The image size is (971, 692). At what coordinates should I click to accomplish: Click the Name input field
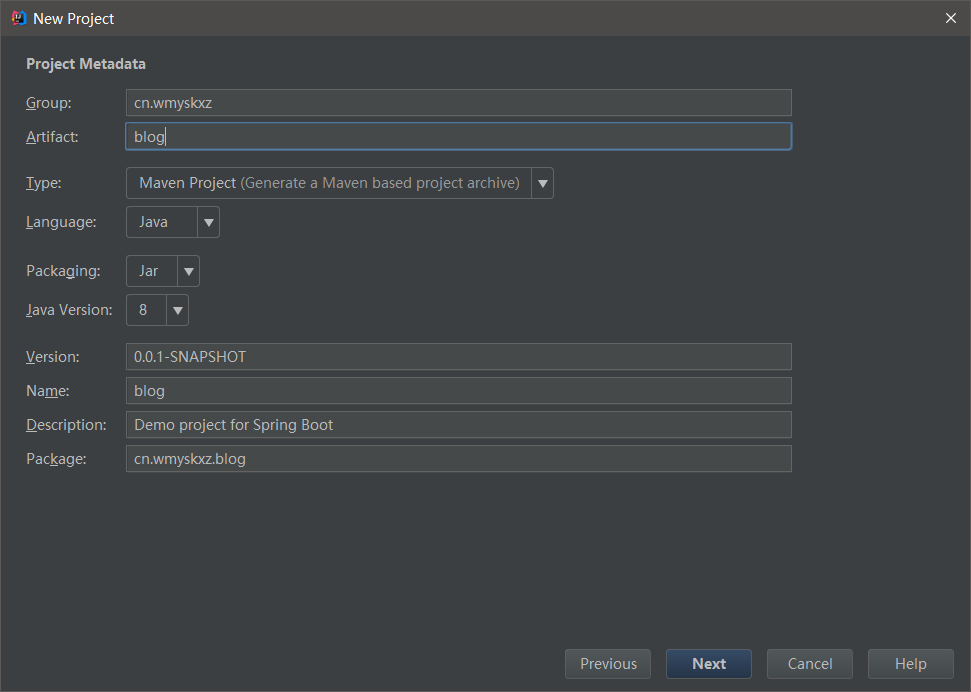458,391
